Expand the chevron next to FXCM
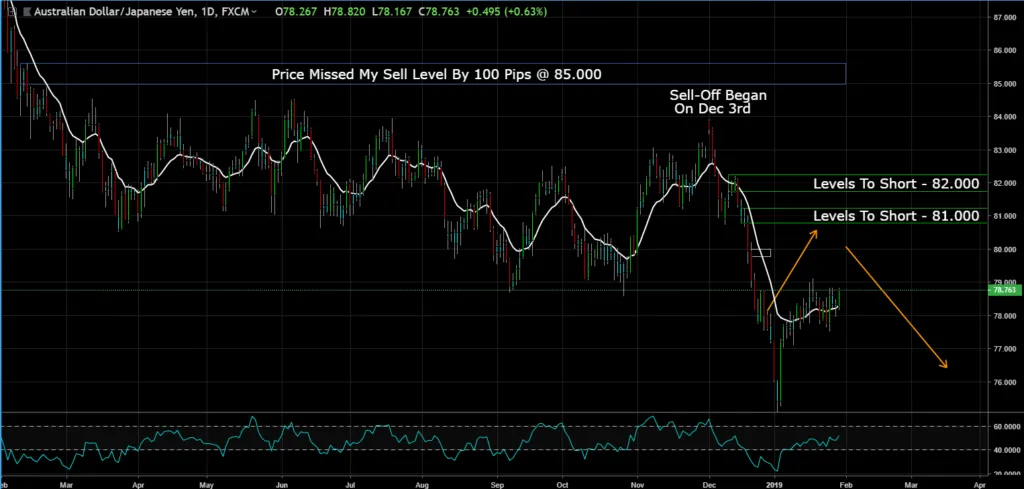The width and height of the screenshot is (1024, 489). coord(254,12)
